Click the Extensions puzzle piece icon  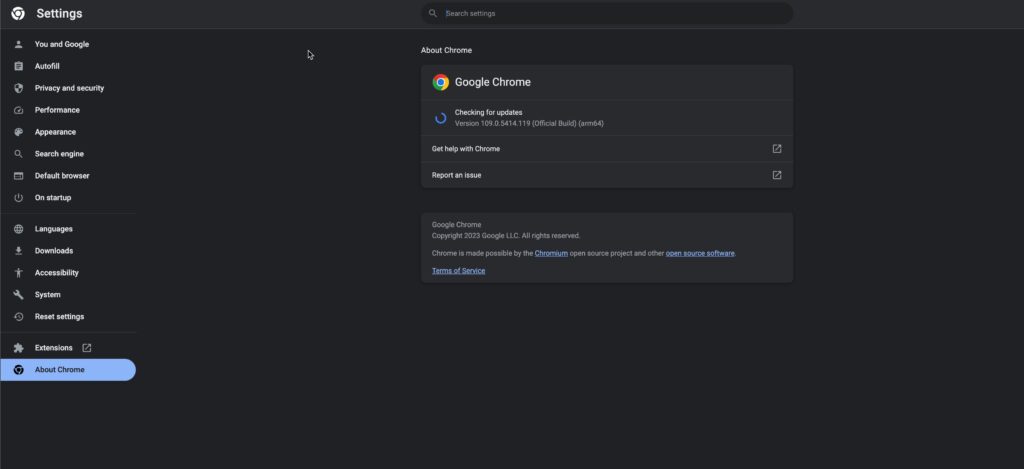point(18,348)
